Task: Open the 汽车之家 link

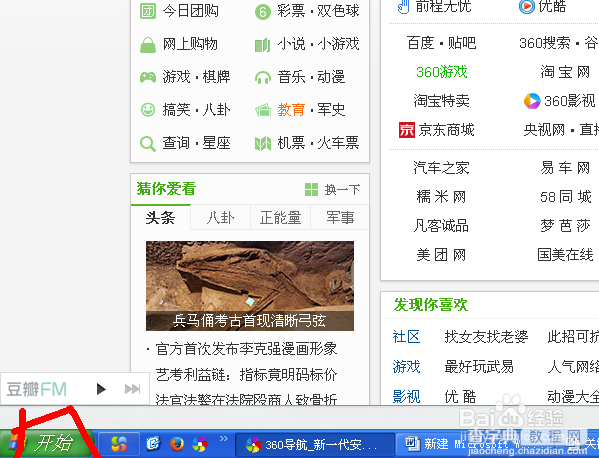Action: 442,168
